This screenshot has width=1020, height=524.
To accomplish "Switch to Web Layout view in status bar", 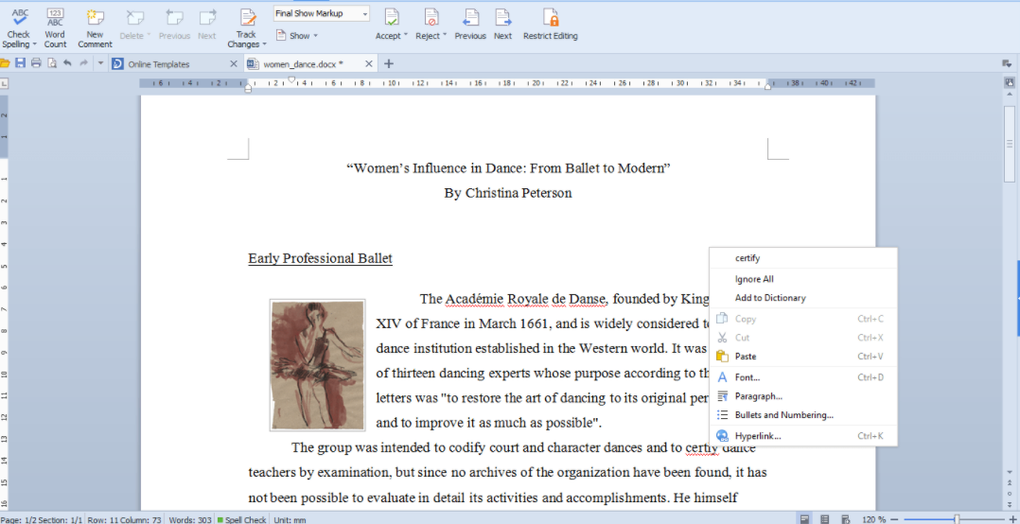I will [846, 519].
